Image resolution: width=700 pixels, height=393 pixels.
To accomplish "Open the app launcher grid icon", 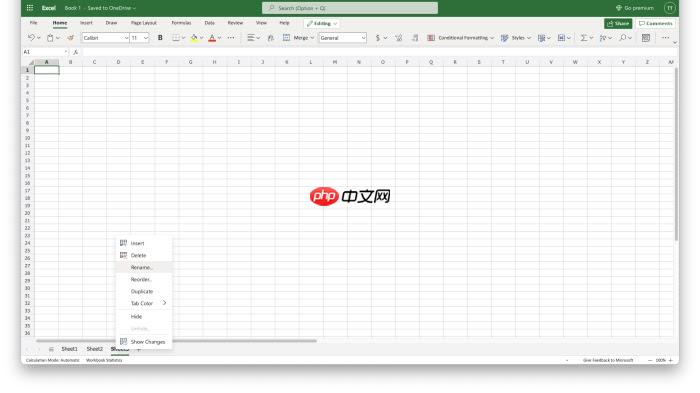I will point(30,8).
